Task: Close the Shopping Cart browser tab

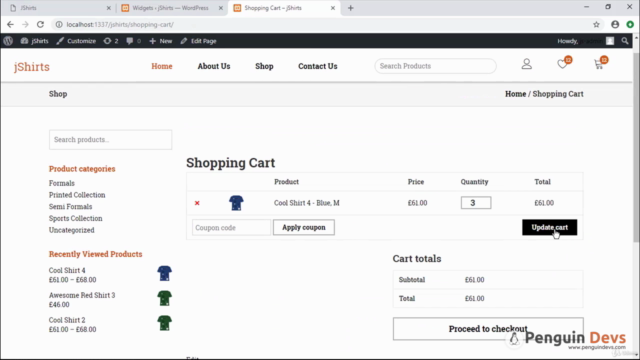Action: tap(333, 8)
